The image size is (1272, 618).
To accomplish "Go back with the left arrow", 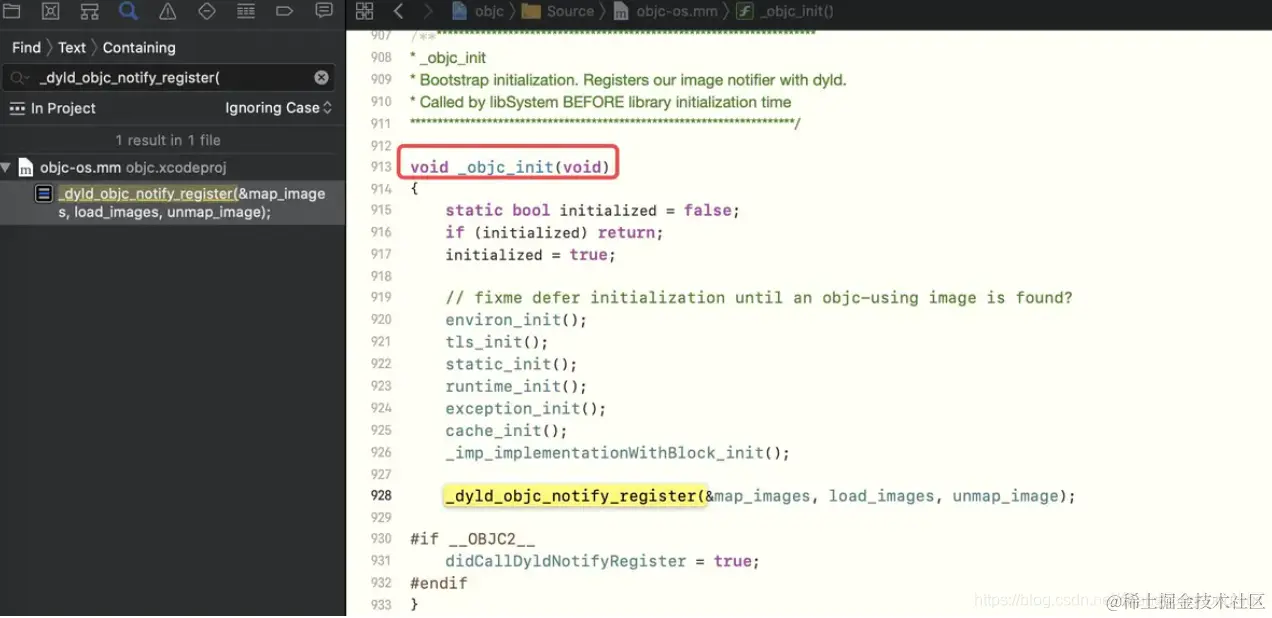I will (398, 11).
